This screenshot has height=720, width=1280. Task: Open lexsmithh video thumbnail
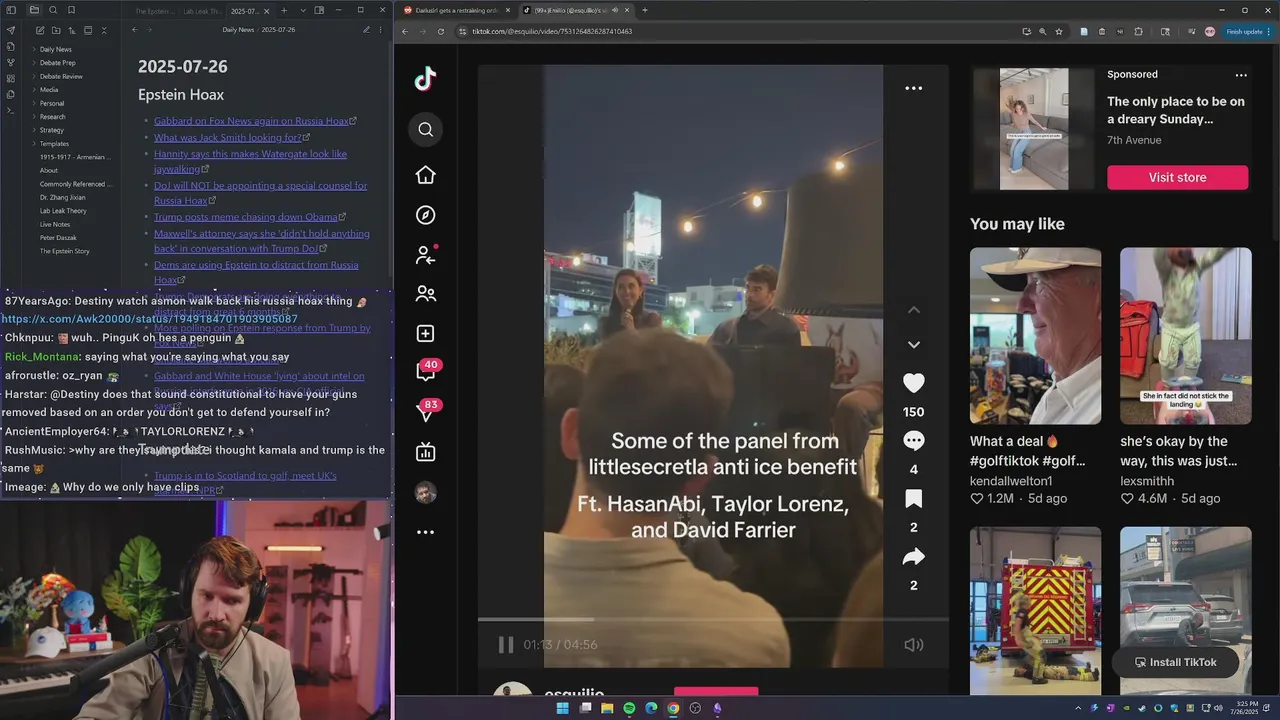click(x=1185, y=336)
